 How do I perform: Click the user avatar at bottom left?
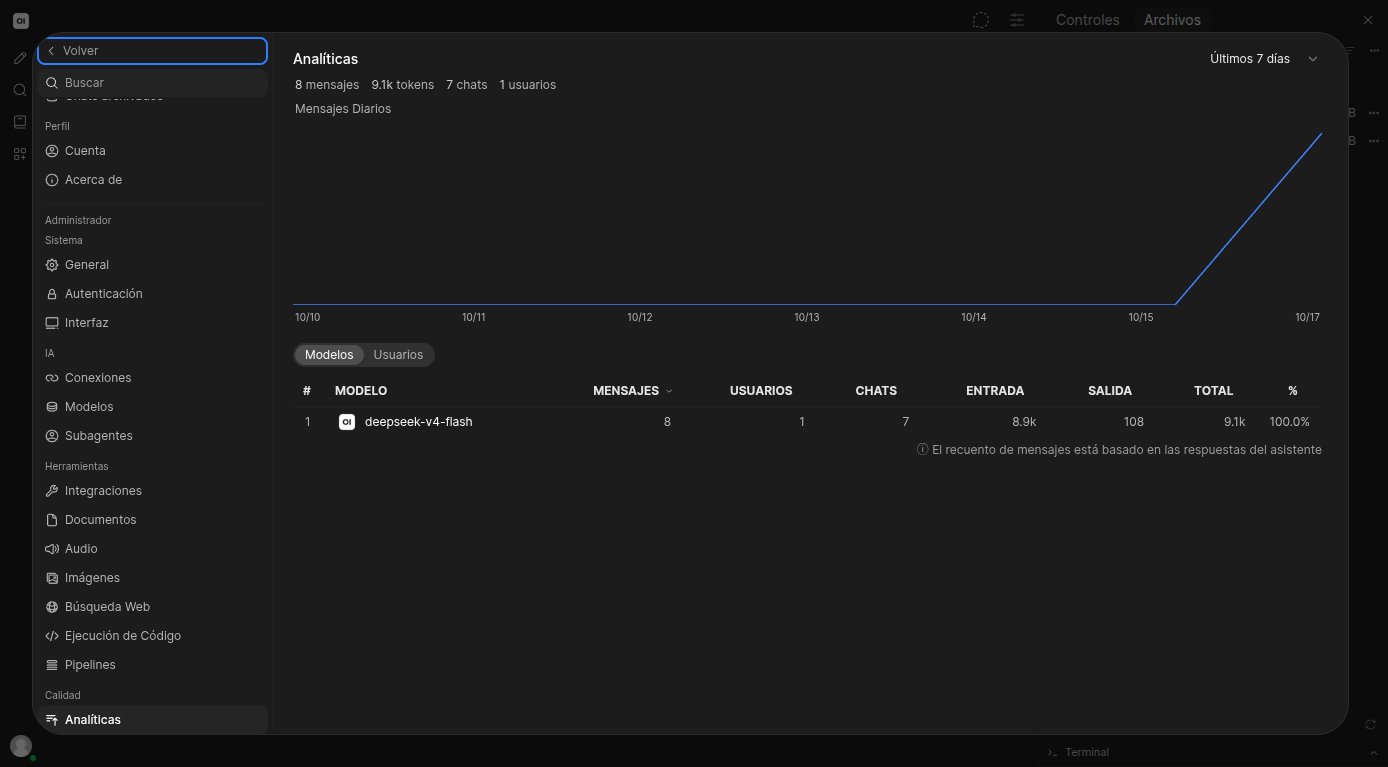(x=20, y=746)
